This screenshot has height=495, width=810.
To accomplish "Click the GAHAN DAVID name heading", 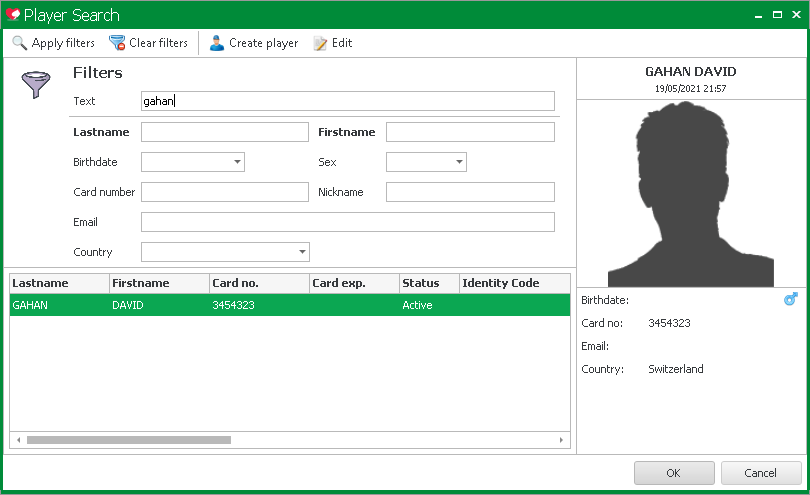I will coord(691,71).
